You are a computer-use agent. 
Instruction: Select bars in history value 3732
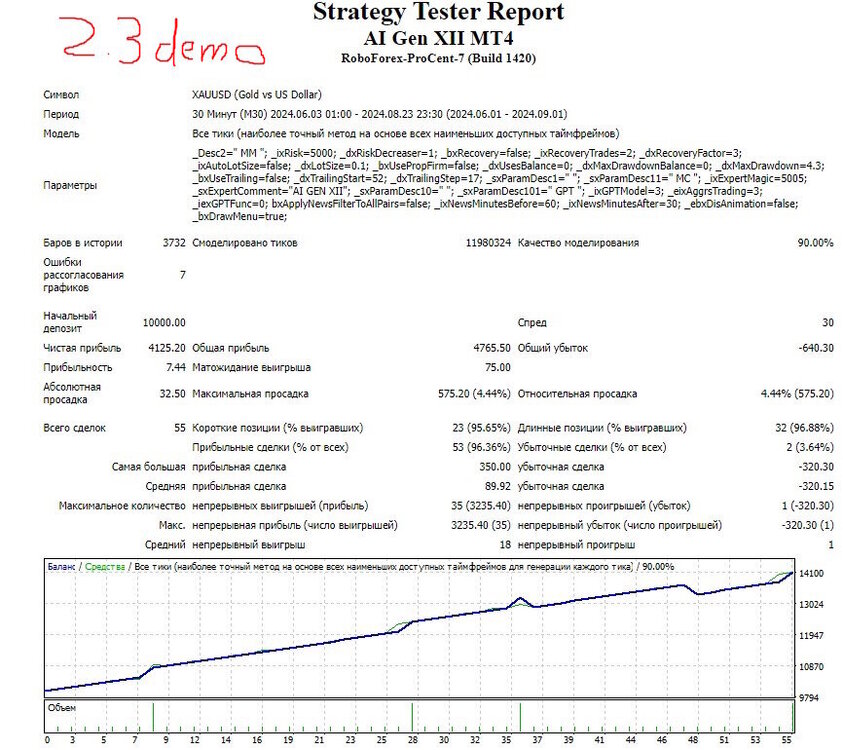(174, 242)
